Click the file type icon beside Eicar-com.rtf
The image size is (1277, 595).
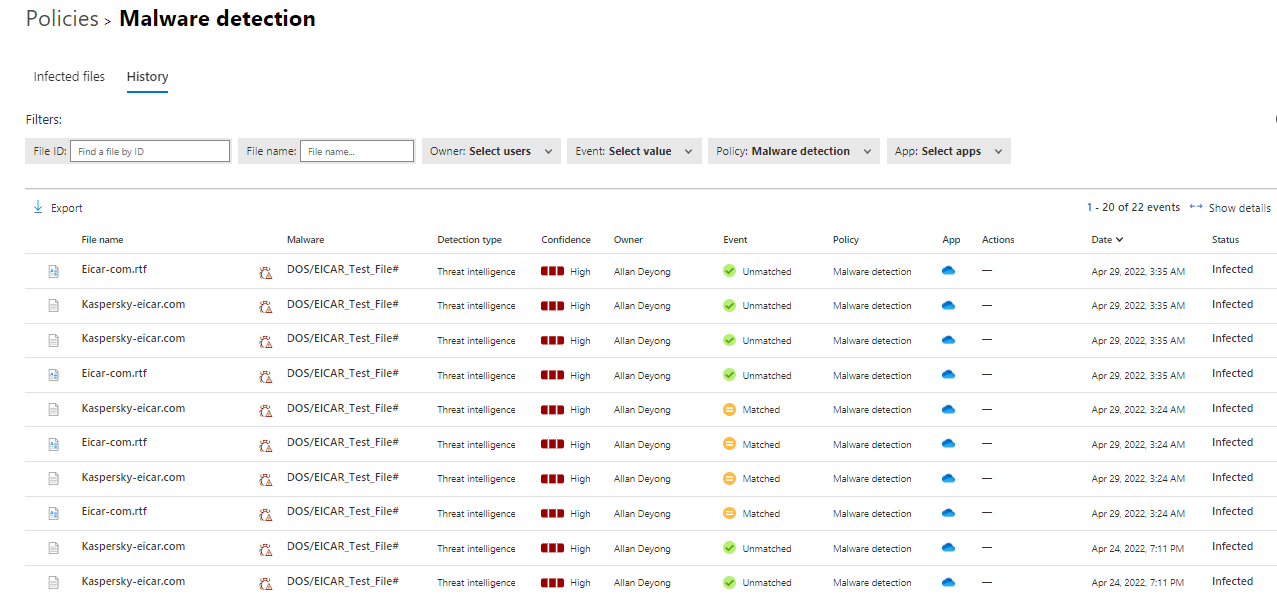click(52, 271)
